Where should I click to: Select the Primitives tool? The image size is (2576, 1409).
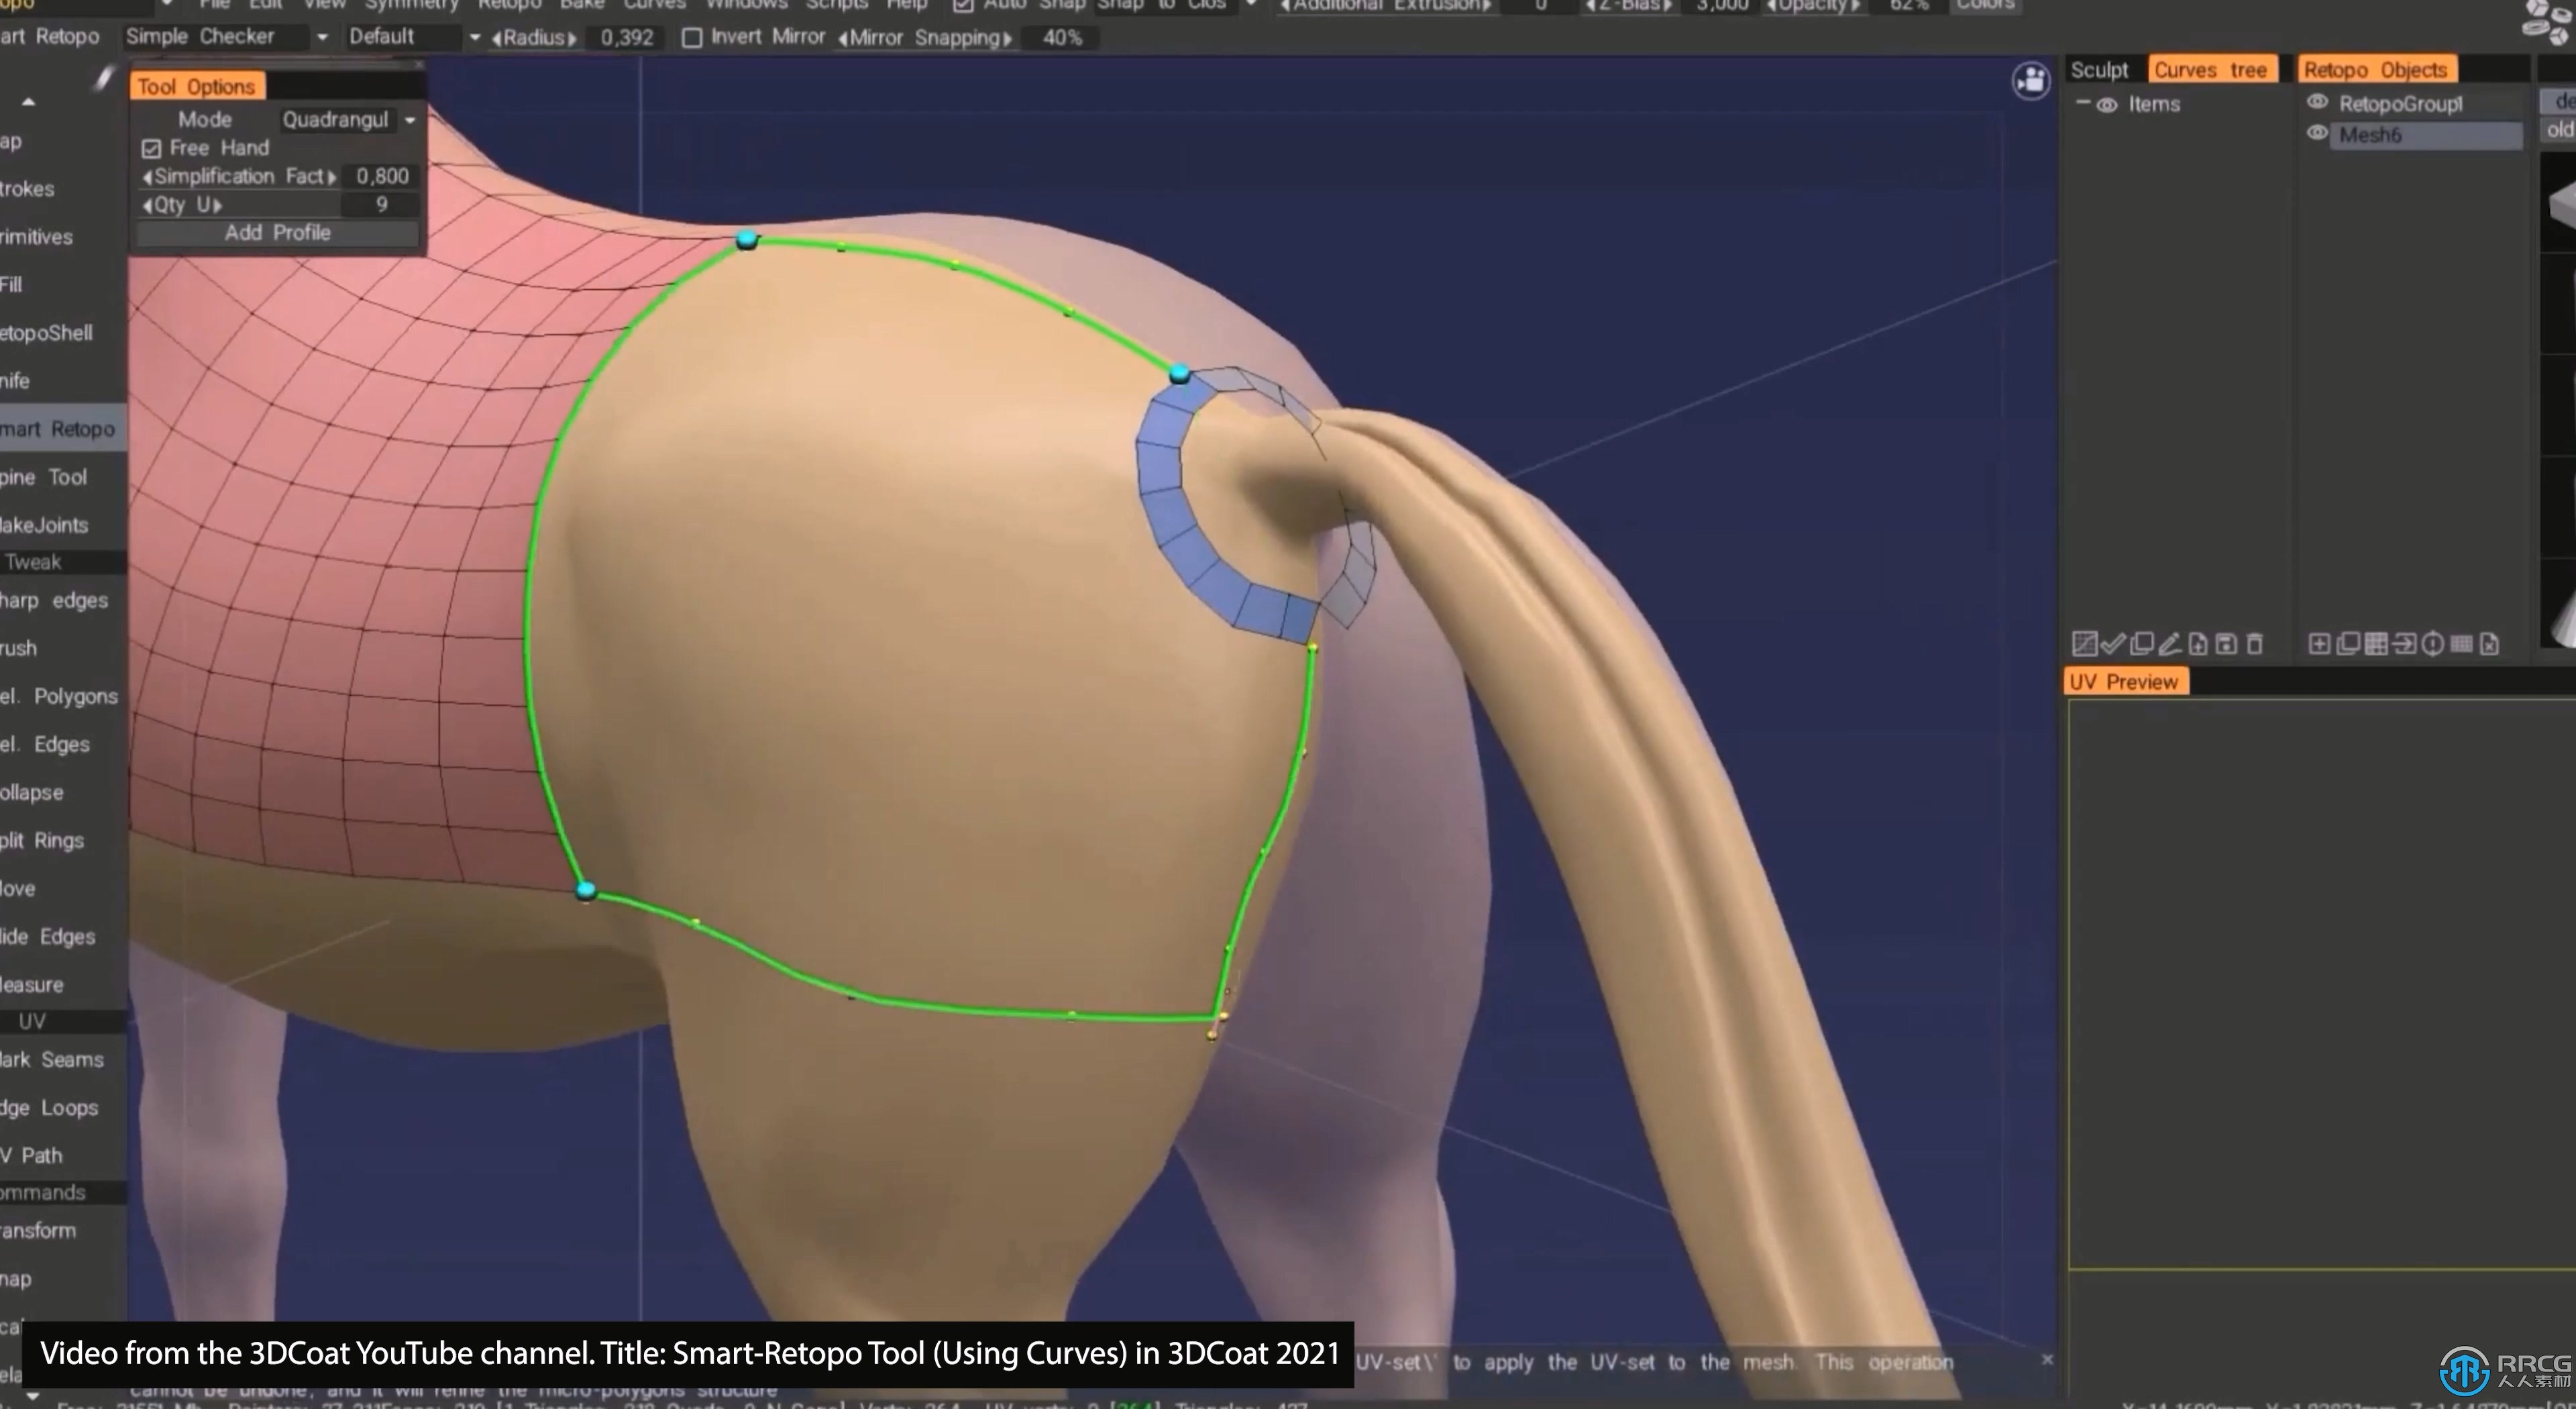(36, 237)
